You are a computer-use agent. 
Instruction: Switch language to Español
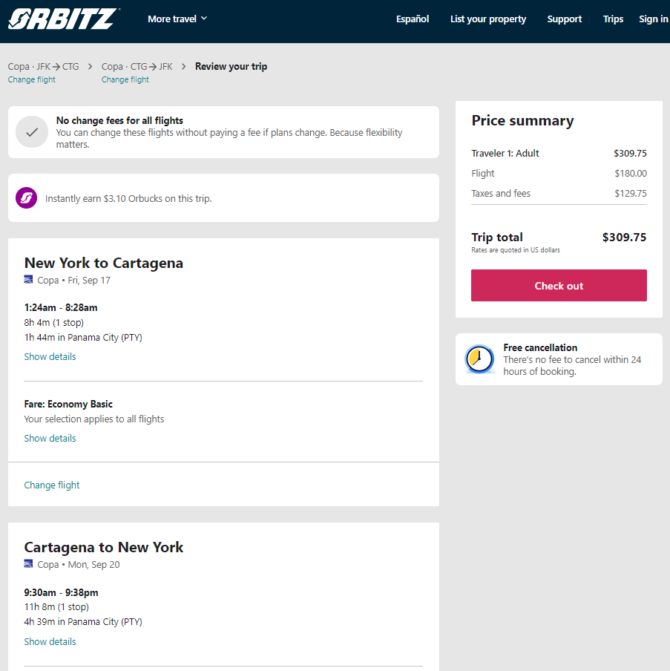click(x=412, y=19)
